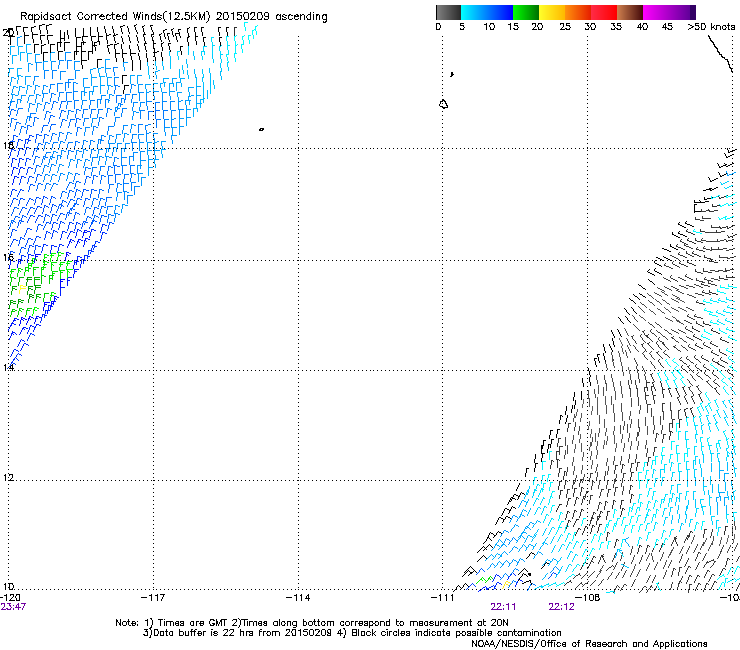Click the '12' latitude axis label
This screenshot has width=740, height=650.
8,478
